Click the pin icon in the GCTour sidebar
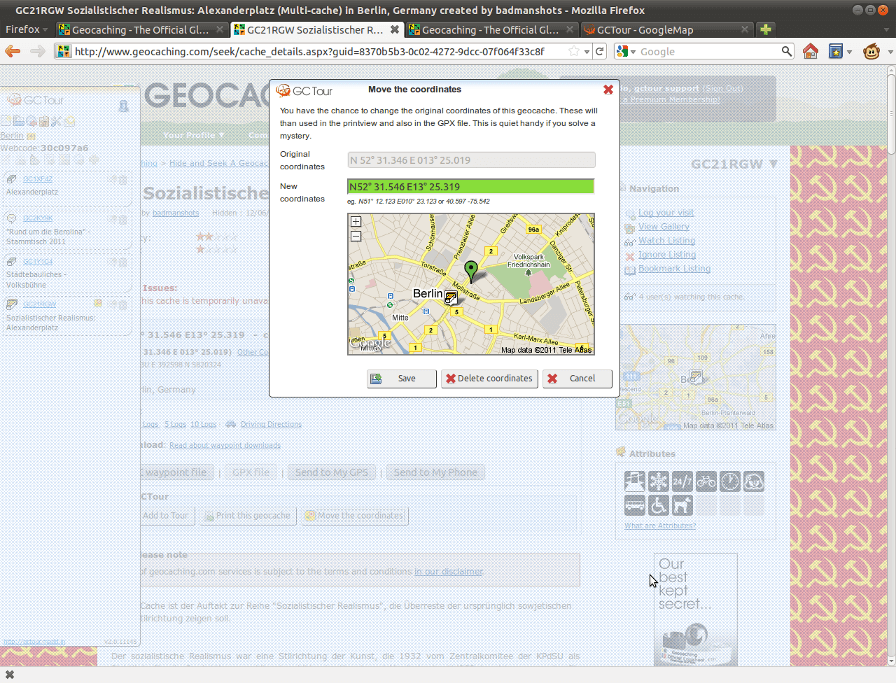 [x=123, y=106]
